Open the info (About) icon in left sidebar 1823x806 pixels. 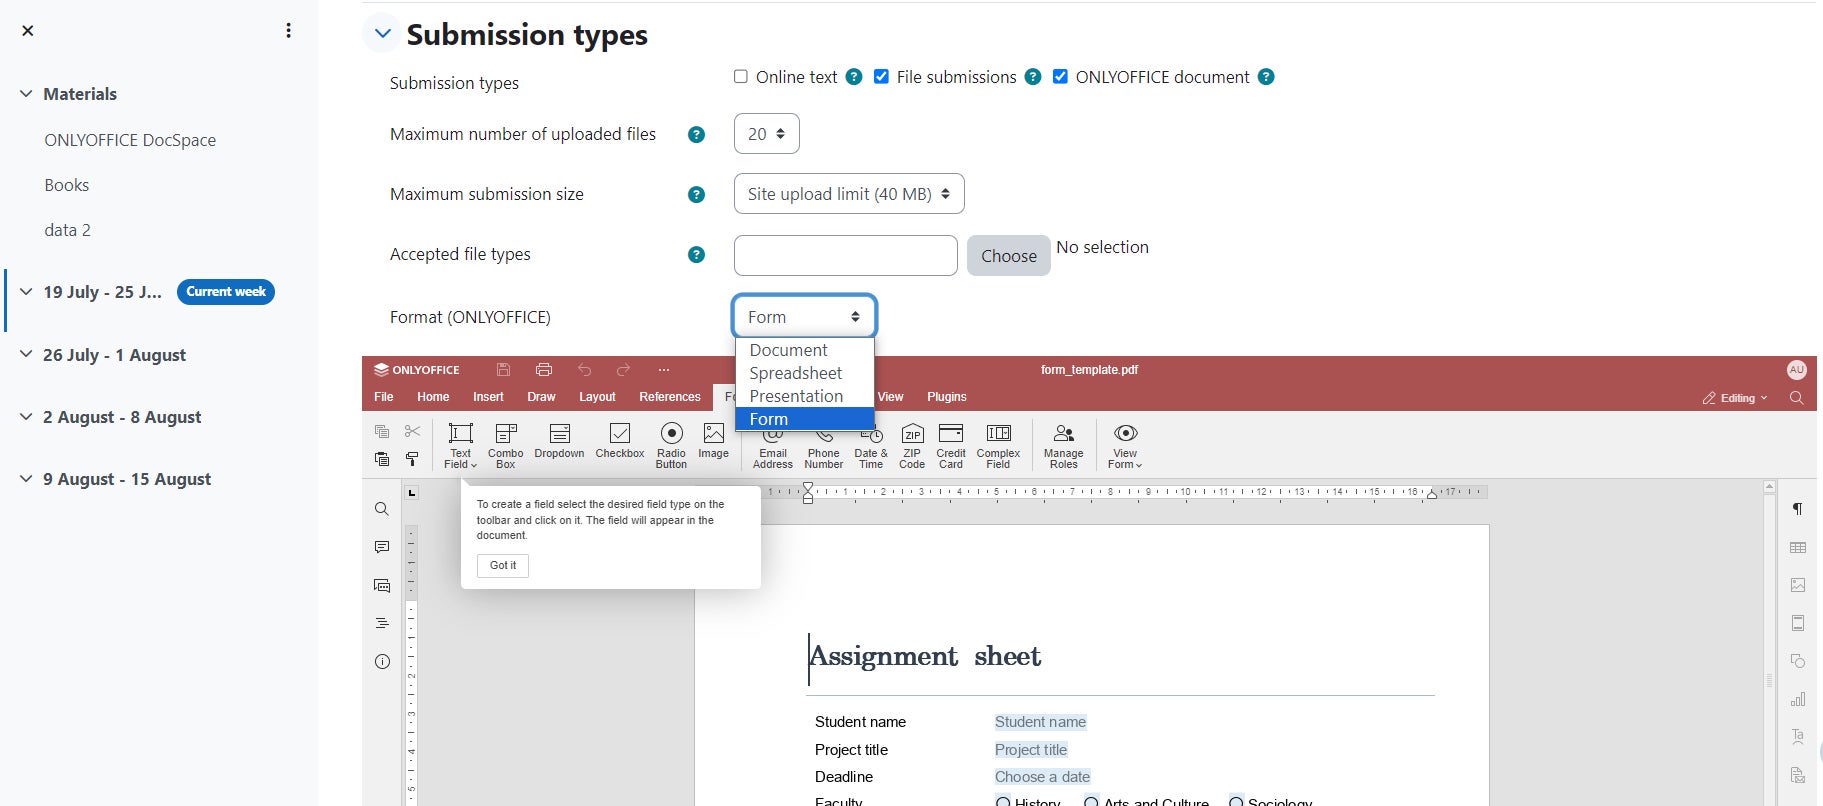pos(382,661)
